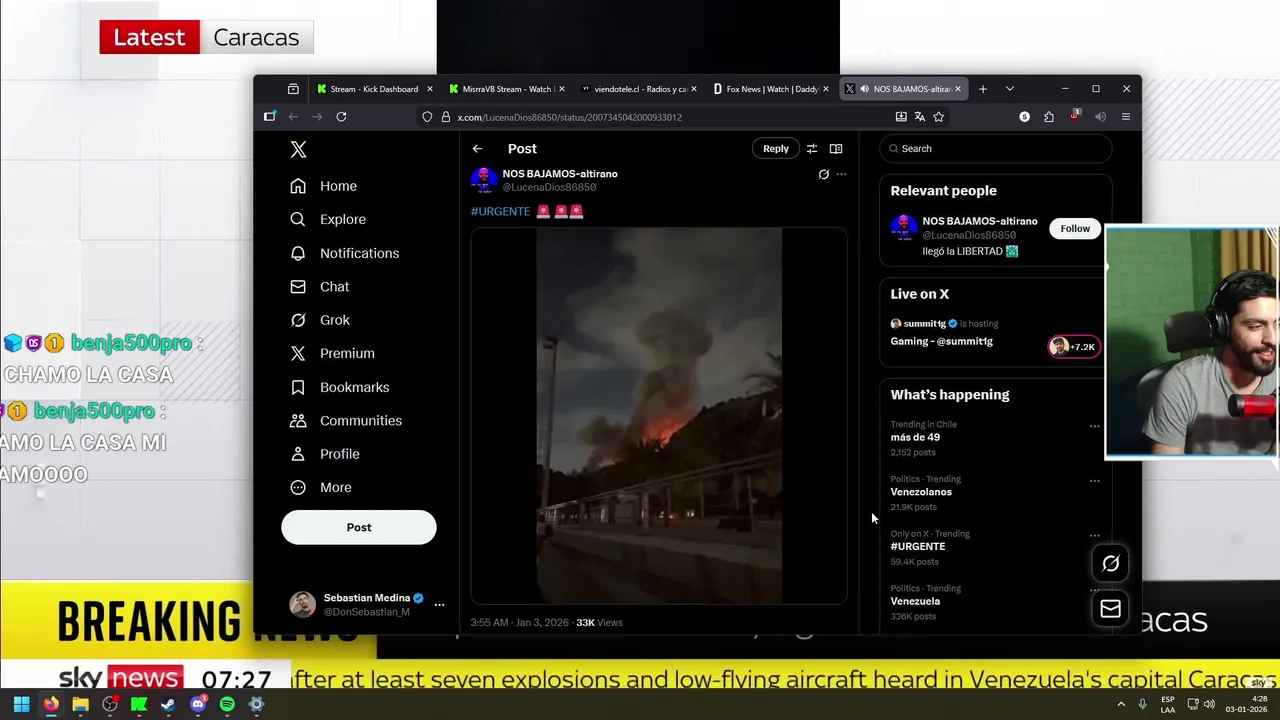Open Firefox View recent browsing icon
The width and height of the screenshot is (1280, 720).
[x=293, y=89]
